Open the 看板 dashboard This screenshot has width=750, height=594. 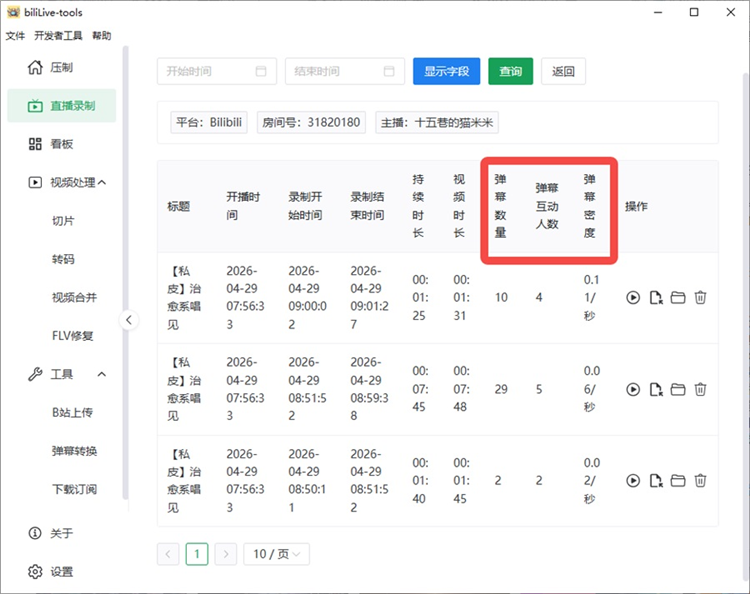(62, 144)
